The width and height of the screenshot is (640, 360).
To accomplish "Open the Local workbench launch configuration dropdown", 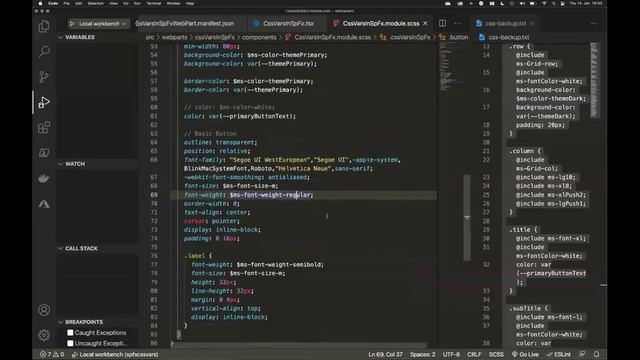I will pos(102,24).
